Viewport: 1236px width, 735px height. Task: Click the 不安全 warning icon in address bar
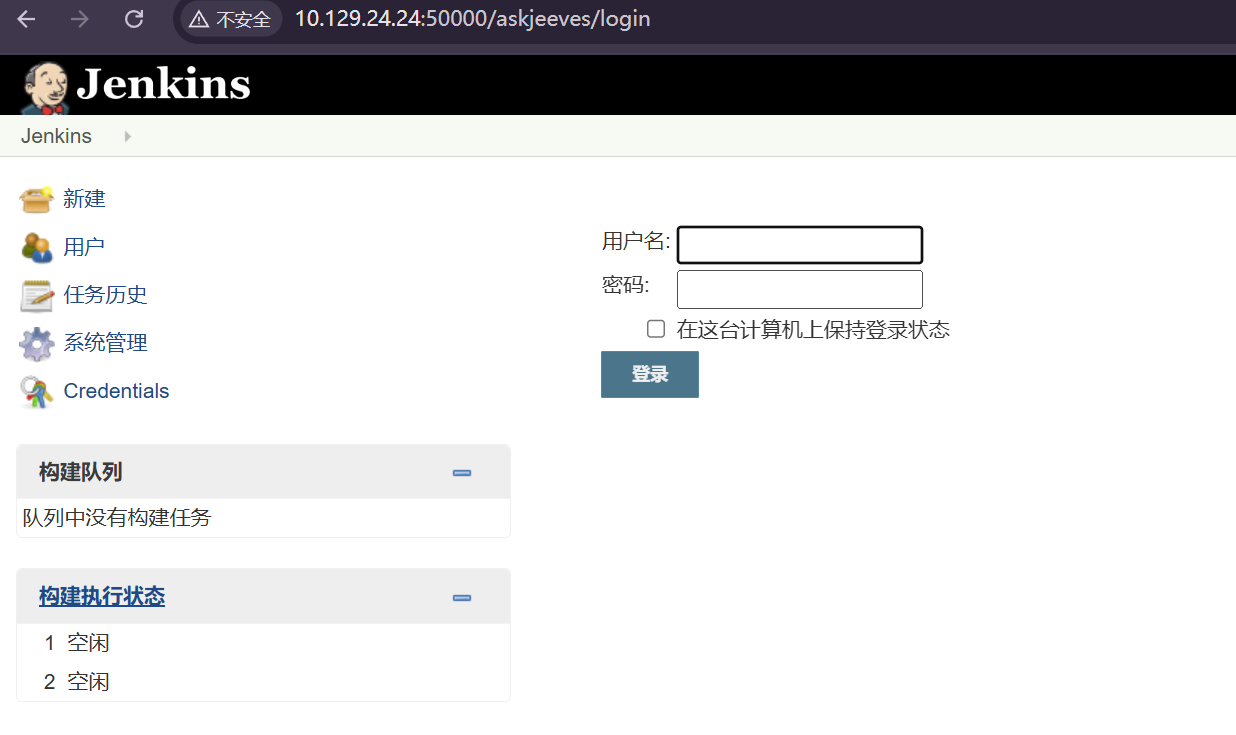[197, 18]
